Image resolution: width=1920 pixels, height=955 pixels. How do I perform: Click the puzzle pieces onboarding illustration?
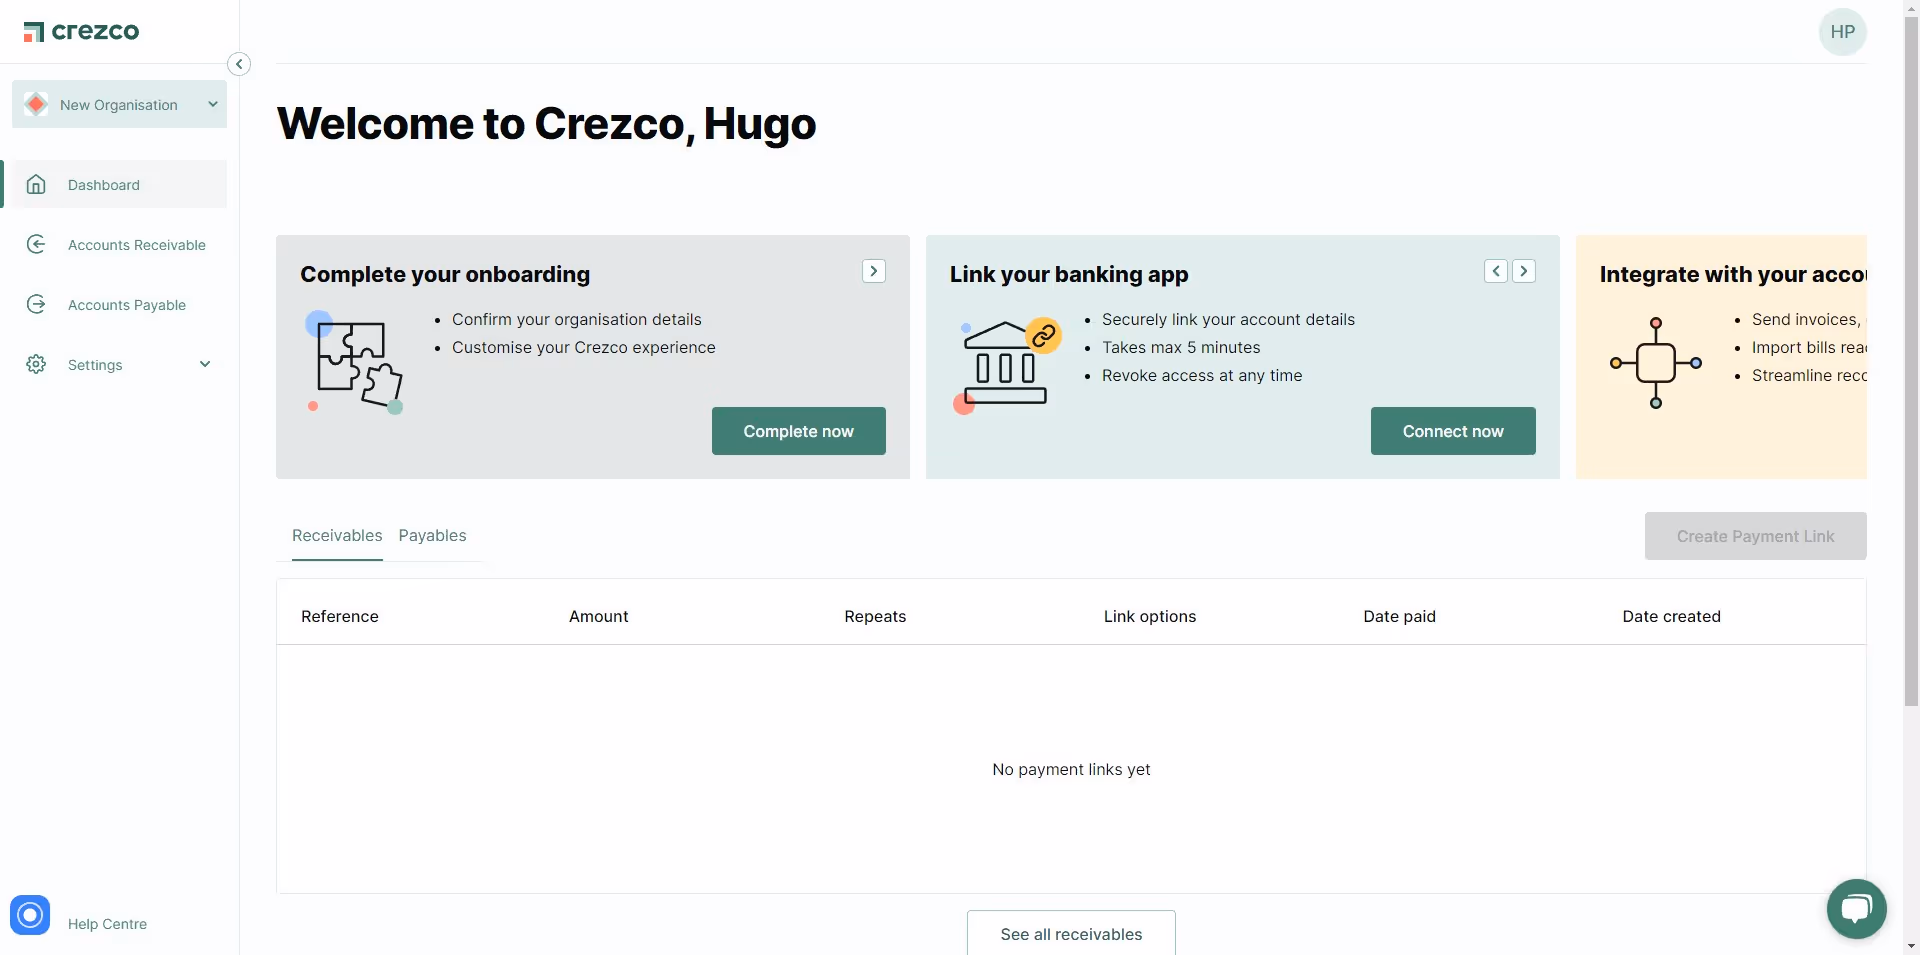click(x=354, y=363)
